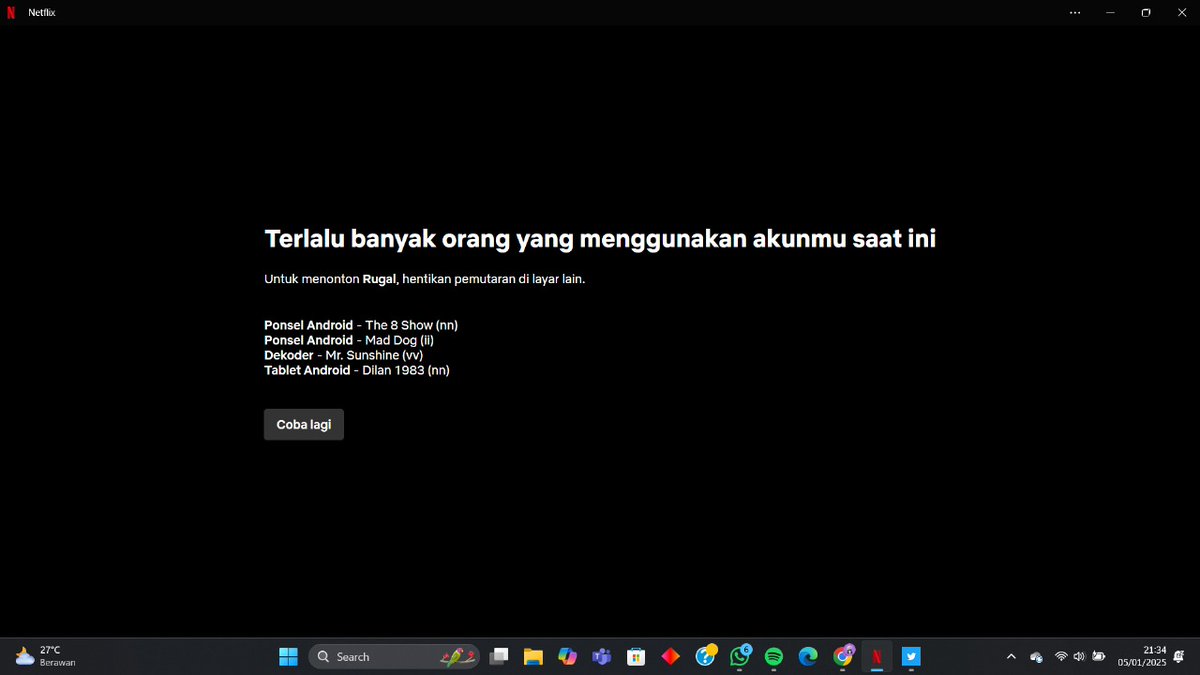Launch Microsoft Edge from the taskbar
1200x675 pixels.
click(808, 657)
